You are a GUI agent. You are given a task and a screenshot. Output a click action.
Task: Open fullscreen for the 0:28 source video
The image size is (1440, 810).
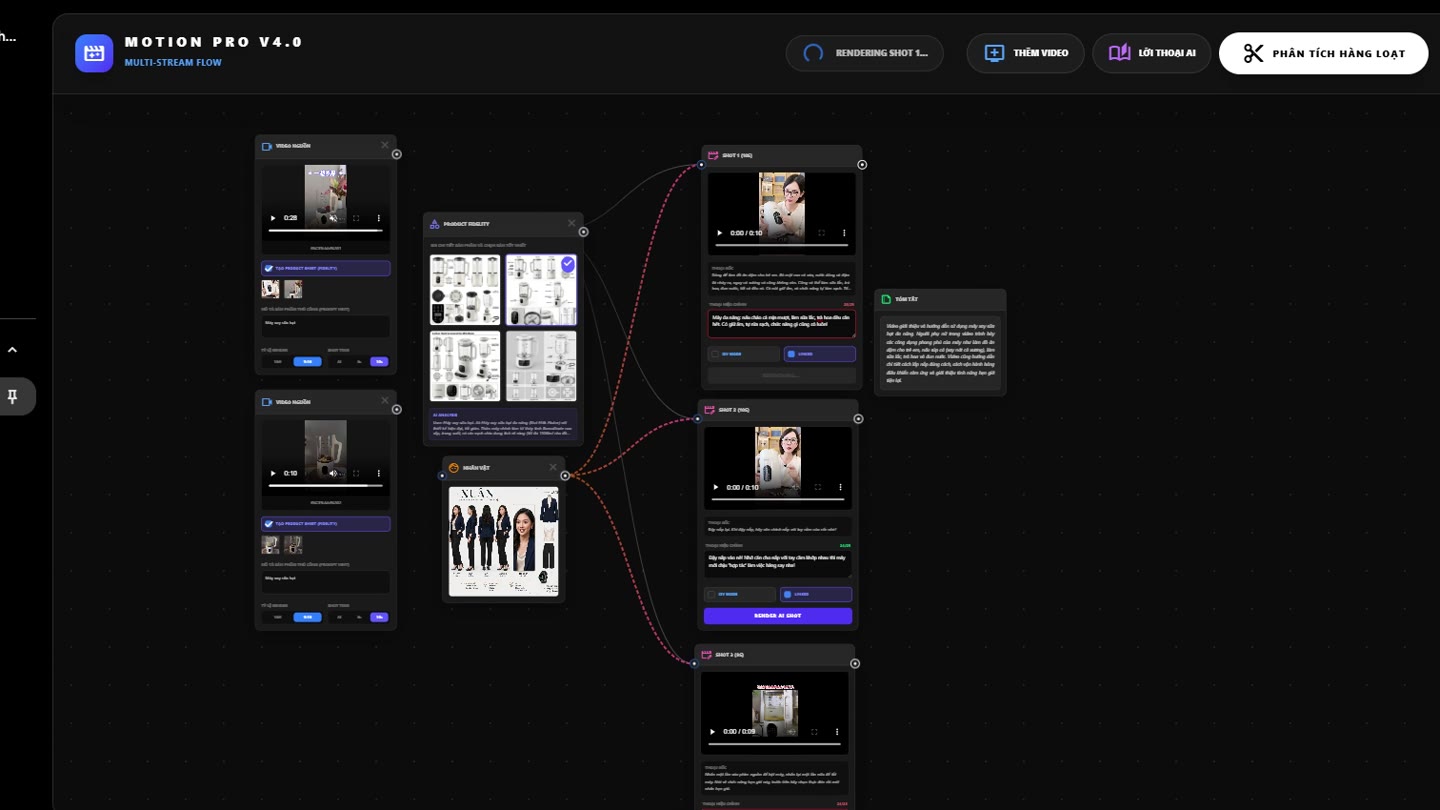click(356, 218)
